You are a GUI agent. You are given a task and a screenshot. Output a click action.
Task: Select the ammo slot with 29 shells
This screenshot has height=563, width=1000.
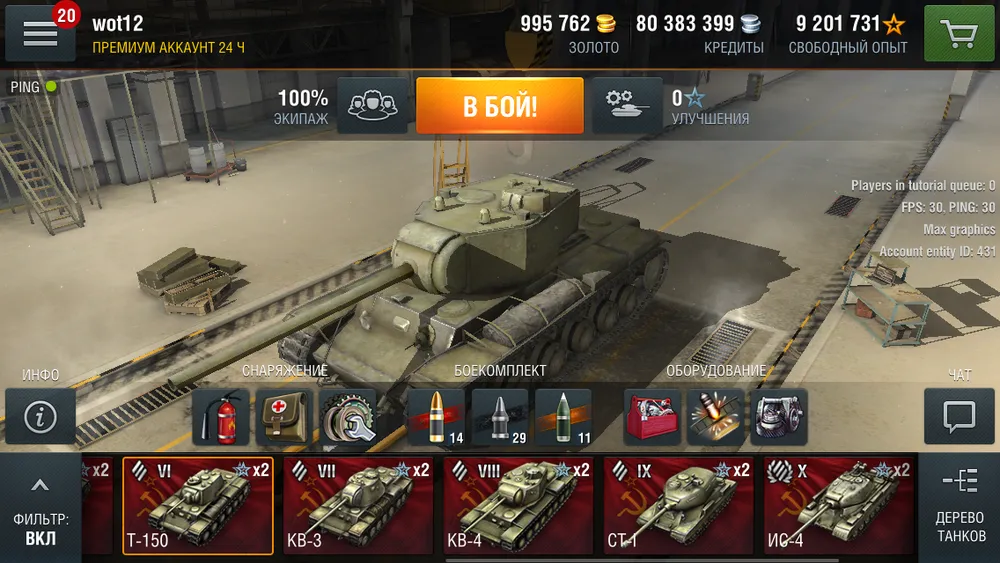click(x=500, y=417)
